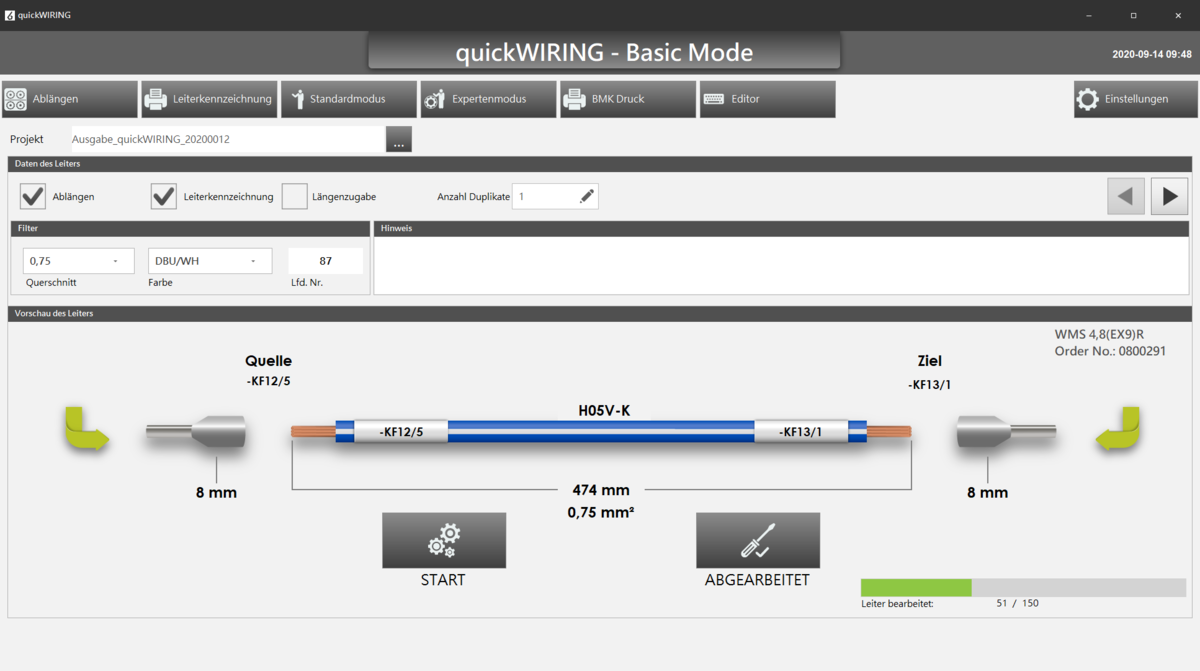
Task: Enable the Längenzugabe checkbox
Action: click(x=294, y=197)
